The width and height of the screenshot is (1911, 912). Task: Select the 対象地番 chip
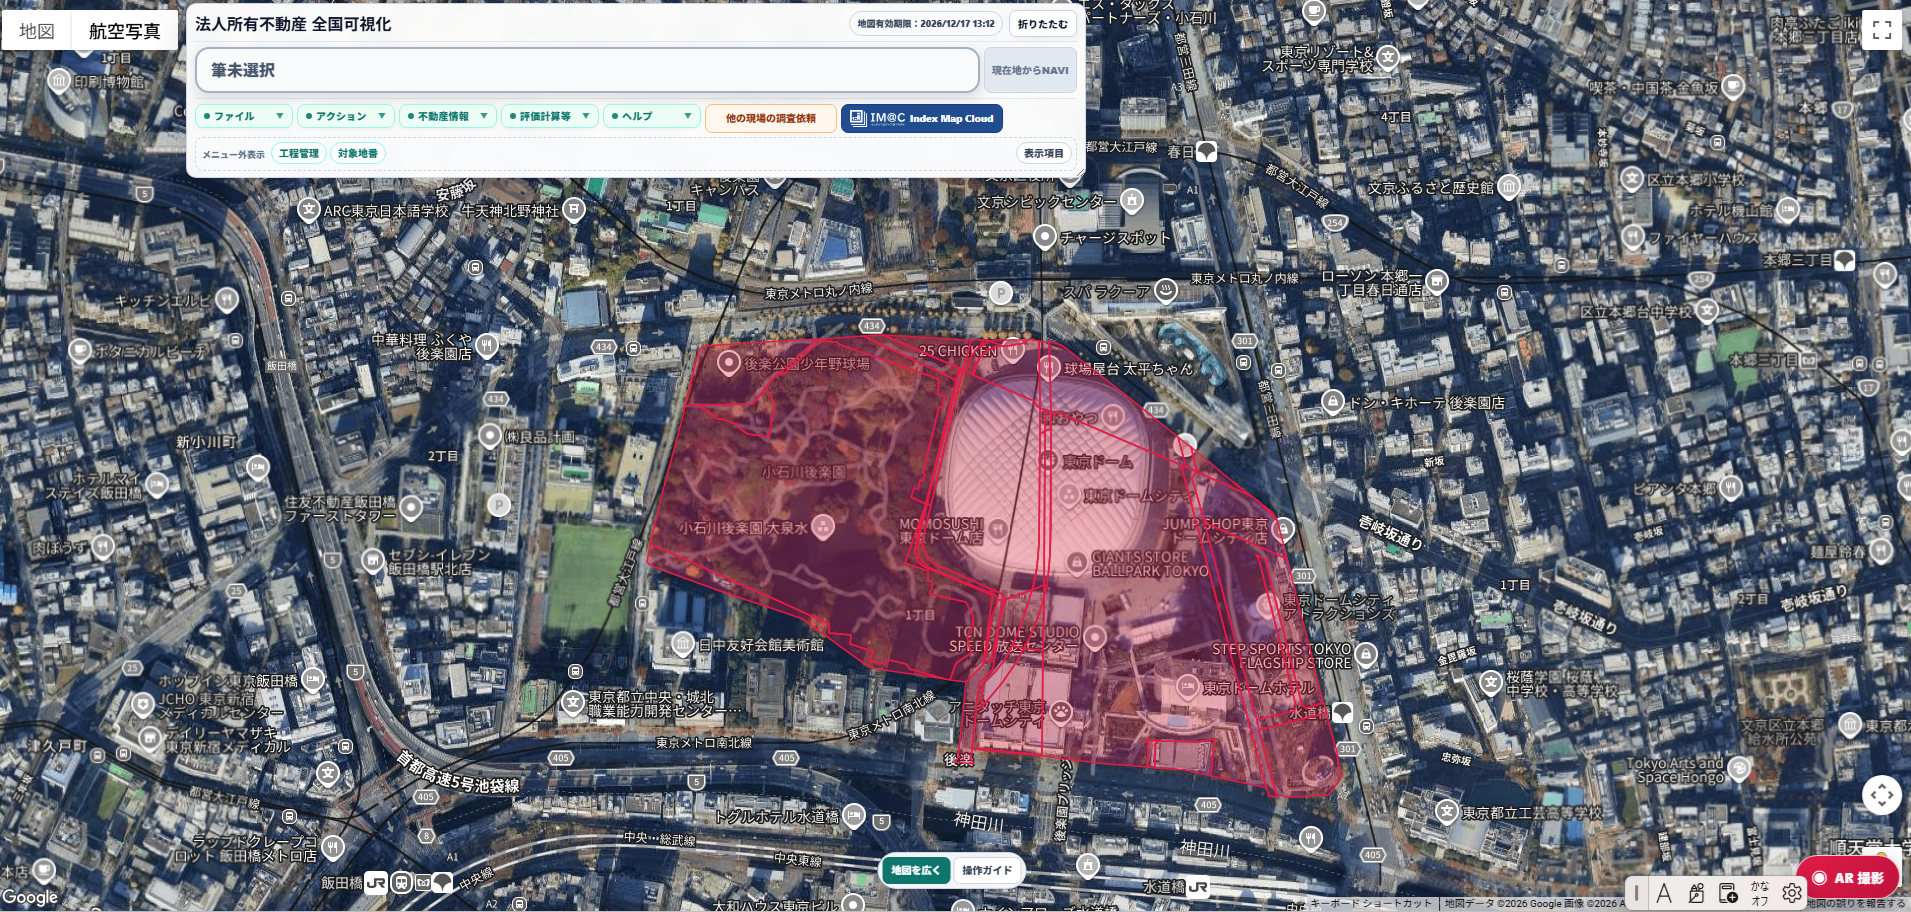[x=358, y=153]
